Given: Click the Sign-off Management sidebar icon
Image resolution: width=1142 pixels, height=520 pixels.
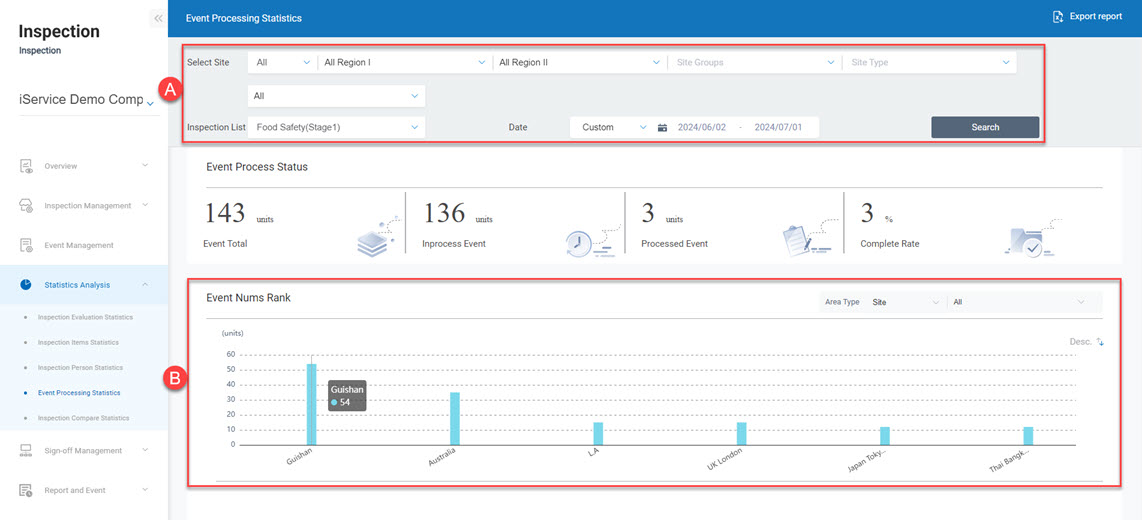Looking at the screenshot, I should point(27,451).
